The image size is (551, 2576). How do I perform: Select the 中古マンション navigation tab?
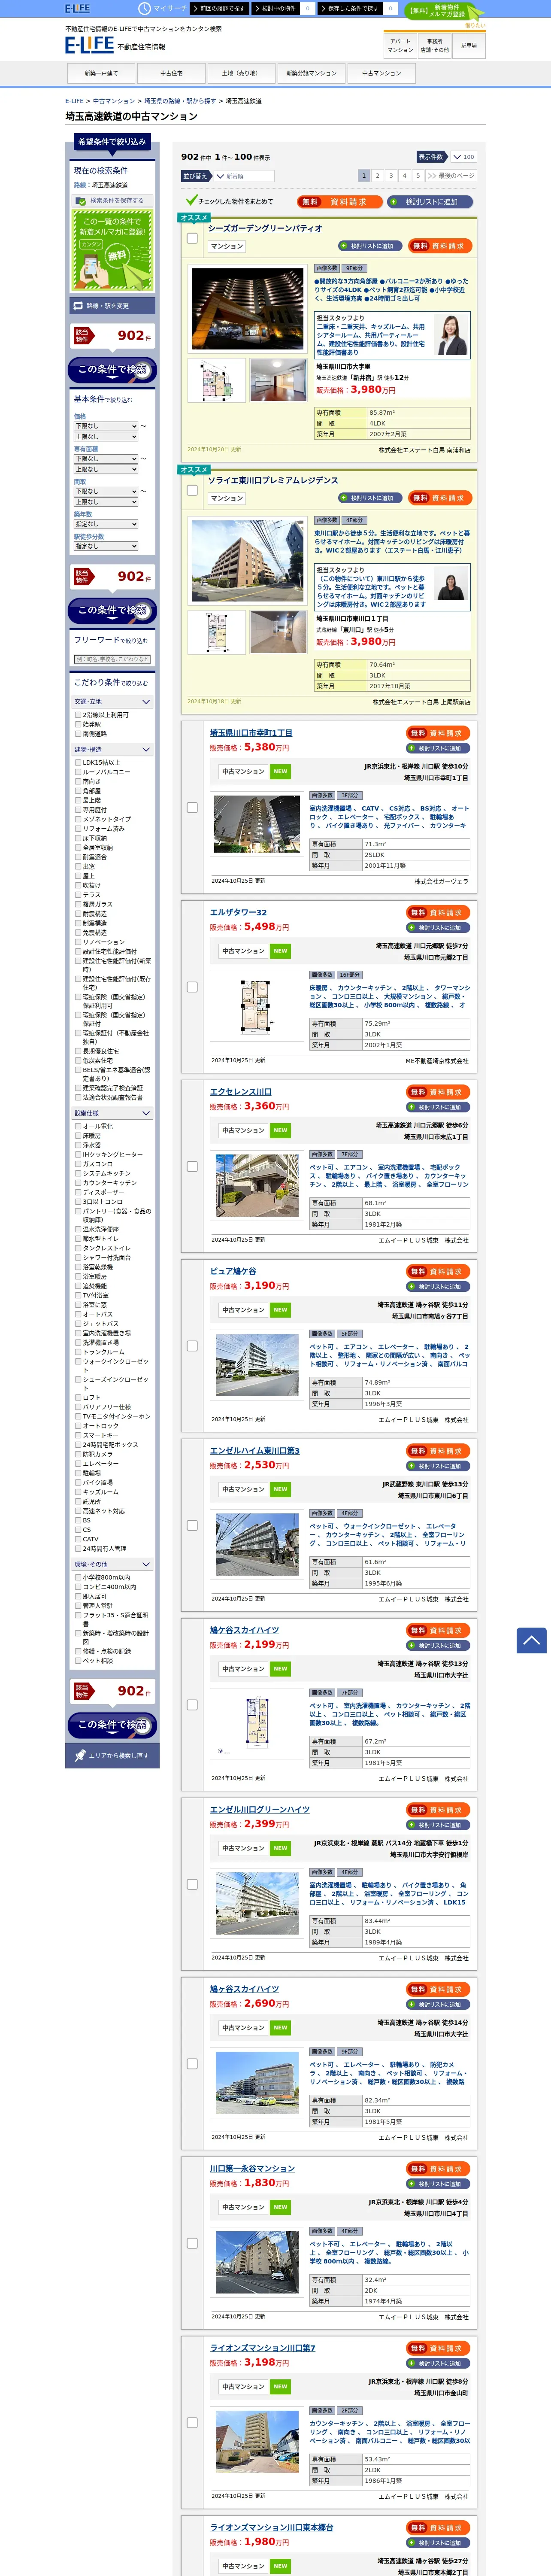(x=381, y=73)
